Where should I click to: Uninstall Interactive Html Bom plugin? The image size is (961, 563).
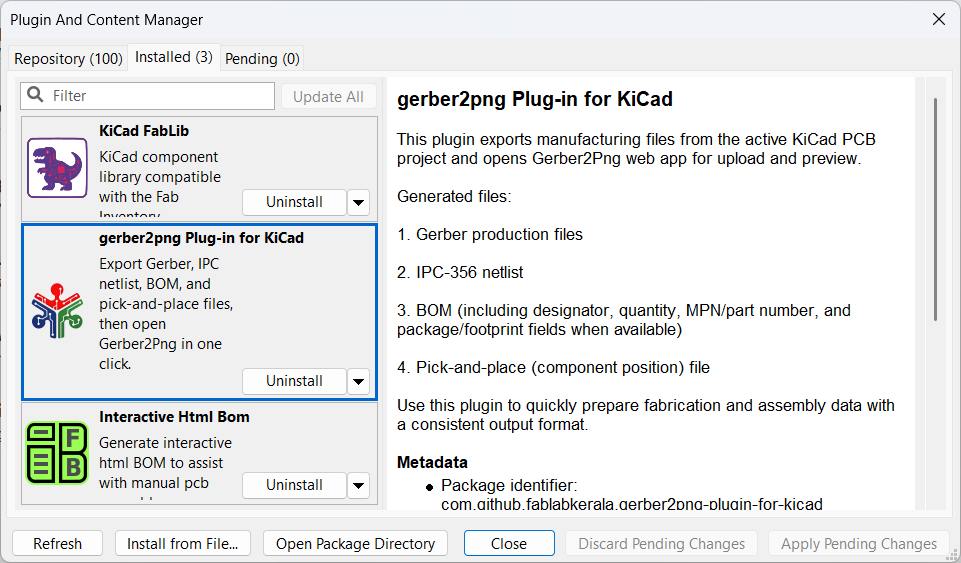294,485
